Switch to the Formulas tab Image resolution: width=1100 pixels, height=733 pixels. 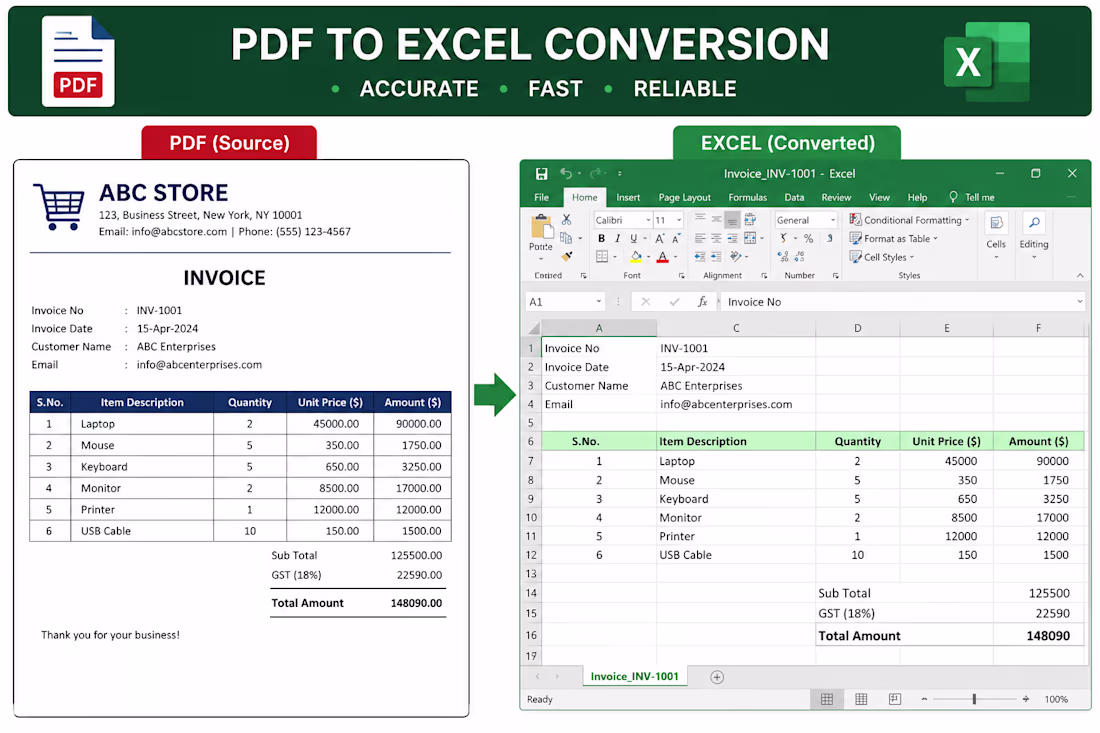pos(748,197)
